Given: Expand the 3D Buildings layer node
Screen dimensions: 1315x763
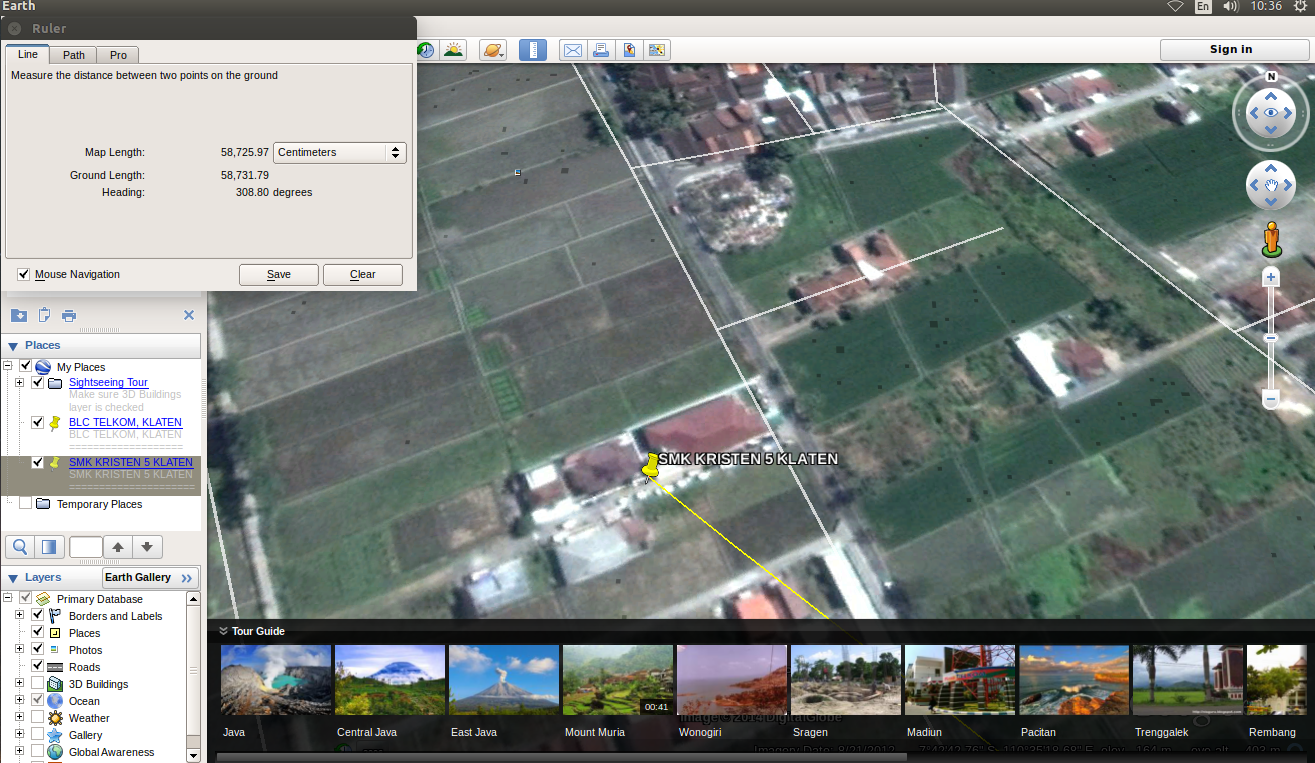Looking at the screenshot, I should (20, 683).
